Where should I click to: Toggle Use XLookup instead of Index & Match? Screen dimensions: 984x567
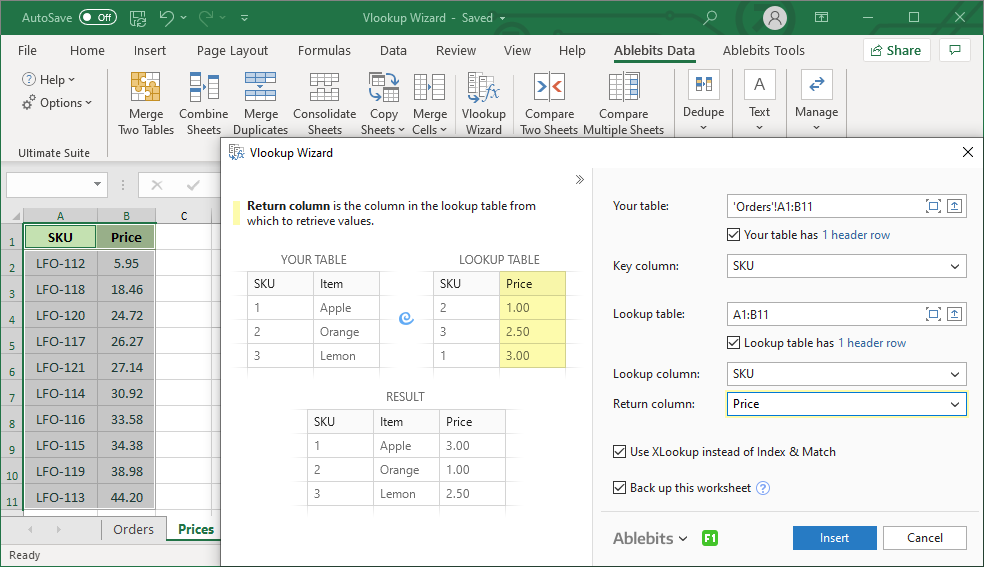click(x=619, y=452)
